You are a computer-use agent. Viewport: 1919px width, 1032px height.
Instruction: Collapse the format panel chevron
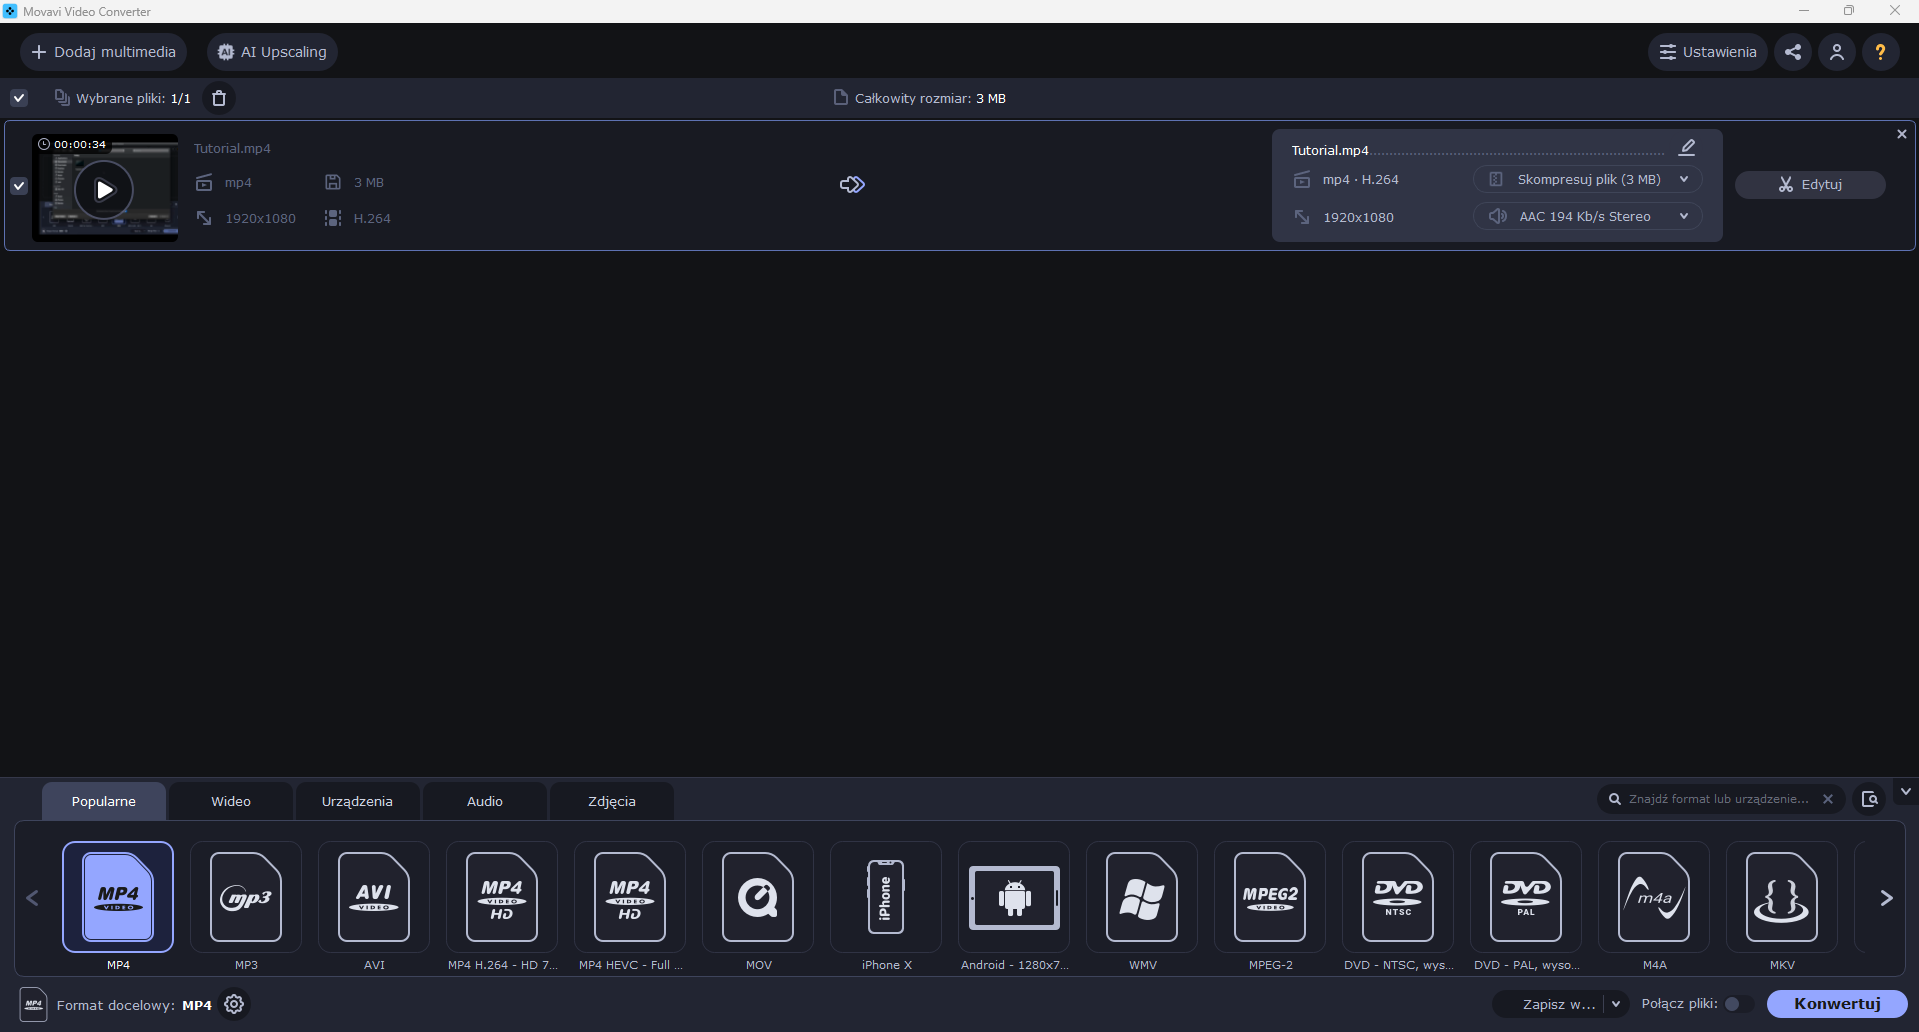(x=1906, y=791)
